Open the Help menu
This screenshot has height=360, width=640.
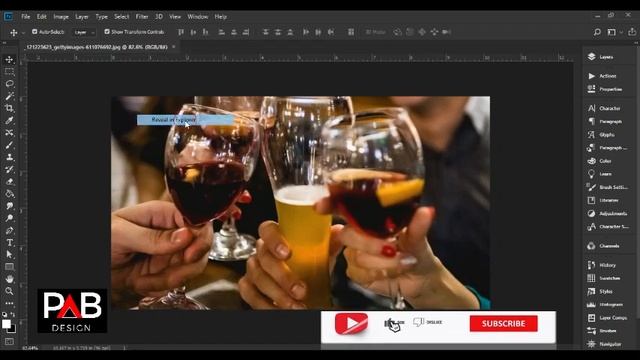coord(220,17)
